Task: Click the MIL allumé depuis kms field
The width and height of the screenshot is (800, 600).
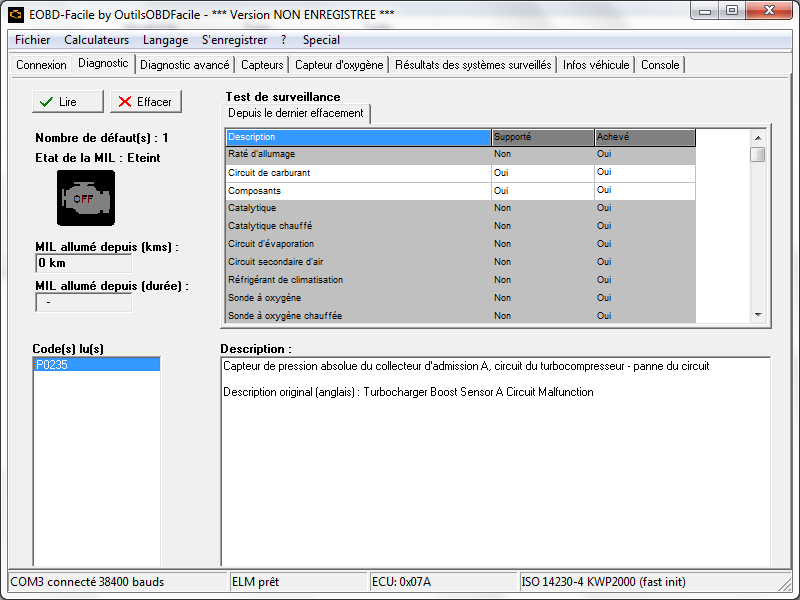Action: point(84,263)
